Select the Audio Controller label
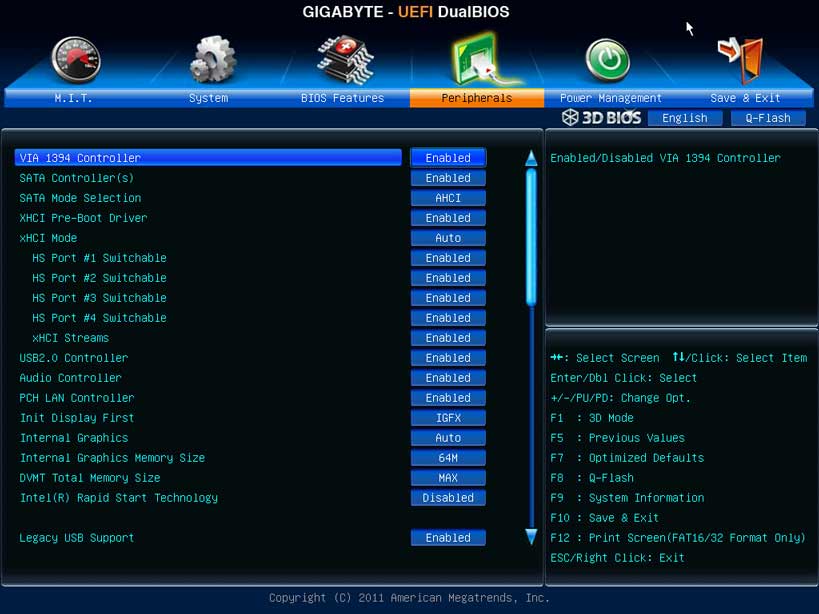 point(71,377)
